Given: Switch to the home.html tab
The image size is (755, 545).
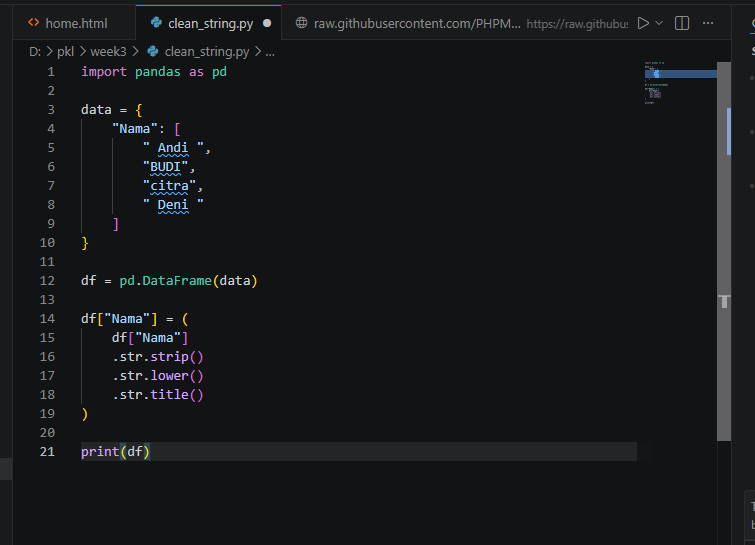Looking at the screenshot, I should [74, 23].
